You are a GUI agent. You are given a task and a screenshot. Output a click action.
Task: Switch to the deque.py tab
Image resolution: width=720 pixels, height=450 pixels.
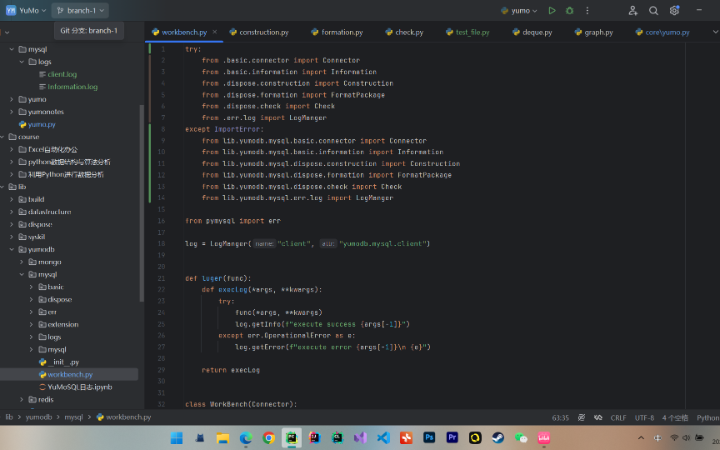(x=532, y=32)
